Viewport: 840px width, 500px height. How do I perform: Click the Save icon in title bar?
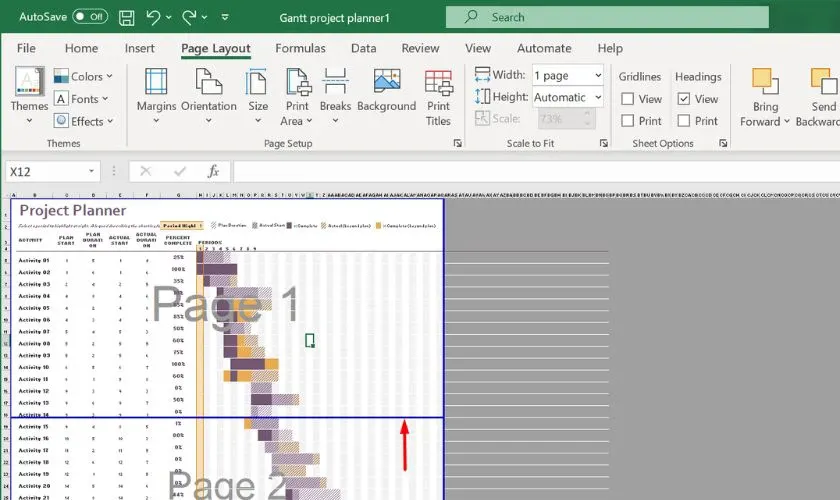pos(126,18)
